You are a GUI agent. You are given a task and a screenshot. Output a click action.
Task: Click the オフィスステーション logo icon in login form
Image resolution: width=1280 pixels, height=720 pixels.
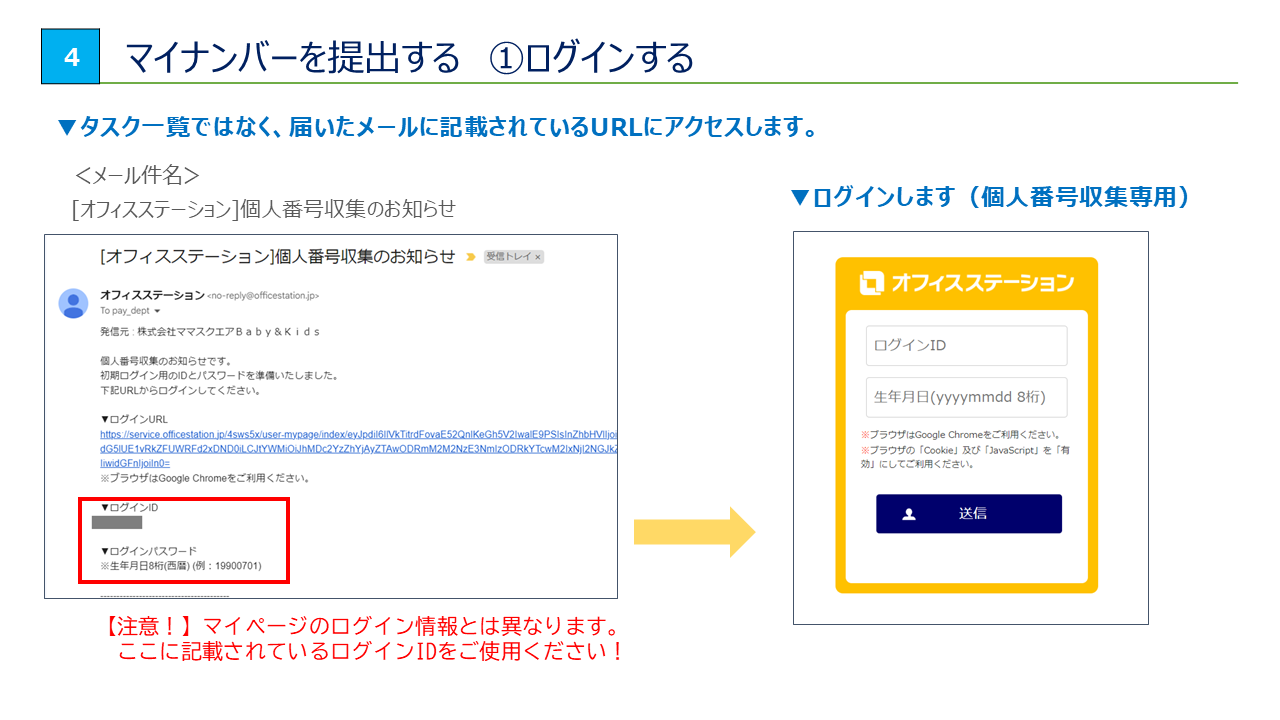click(872, 283)
